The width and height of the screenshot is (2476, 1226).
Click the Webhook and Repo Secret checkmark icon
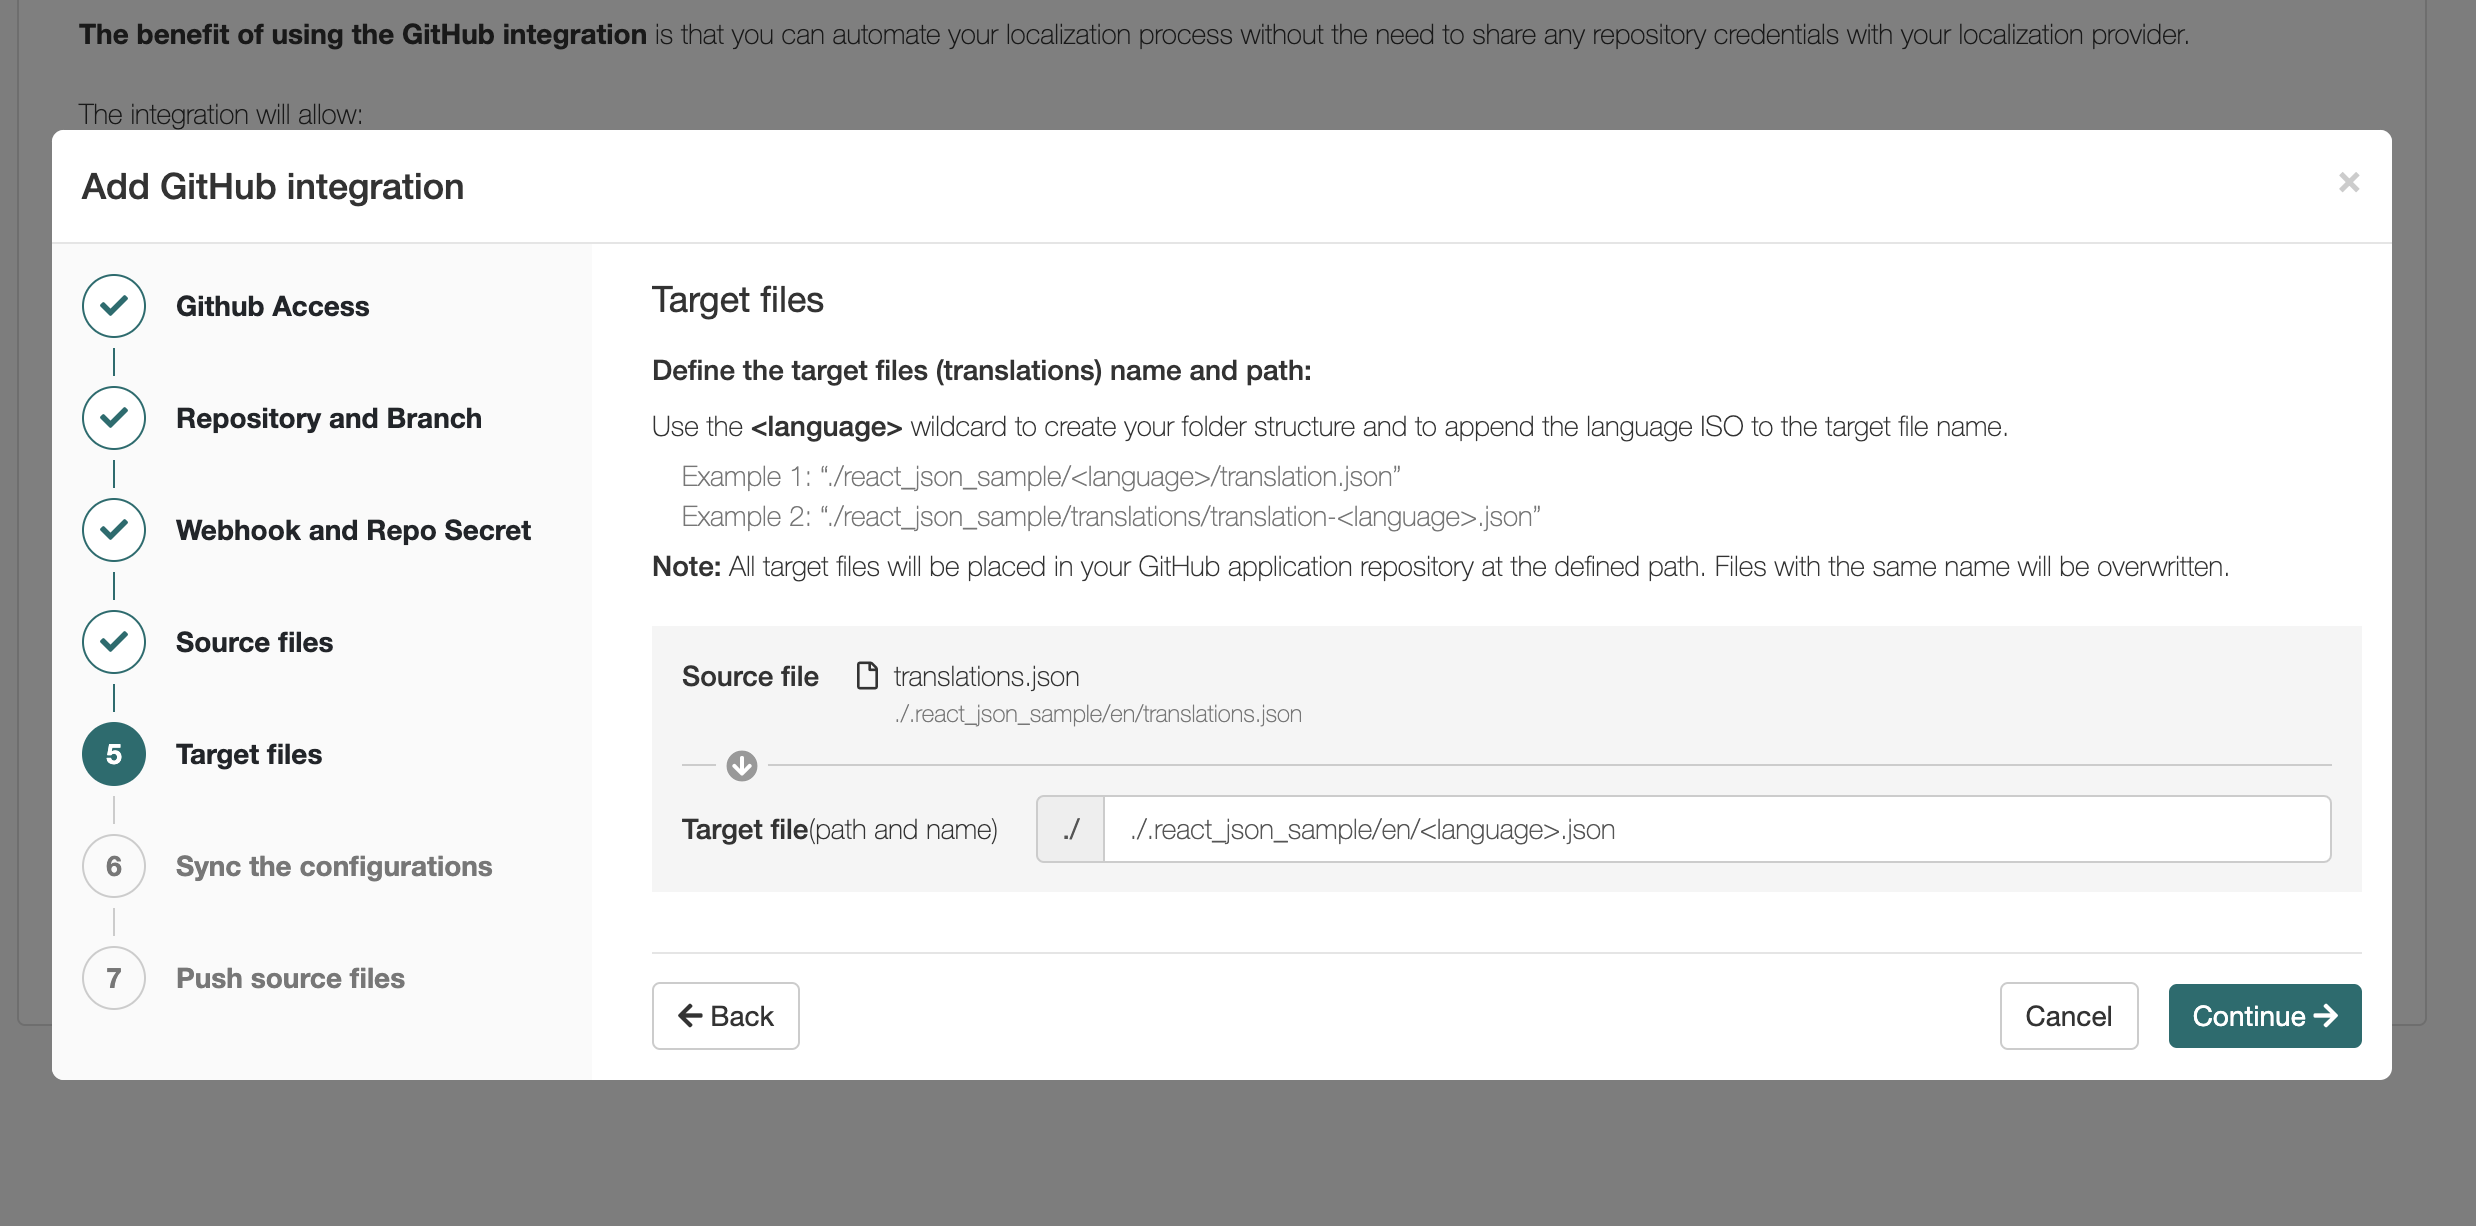(x=114, y=530)
